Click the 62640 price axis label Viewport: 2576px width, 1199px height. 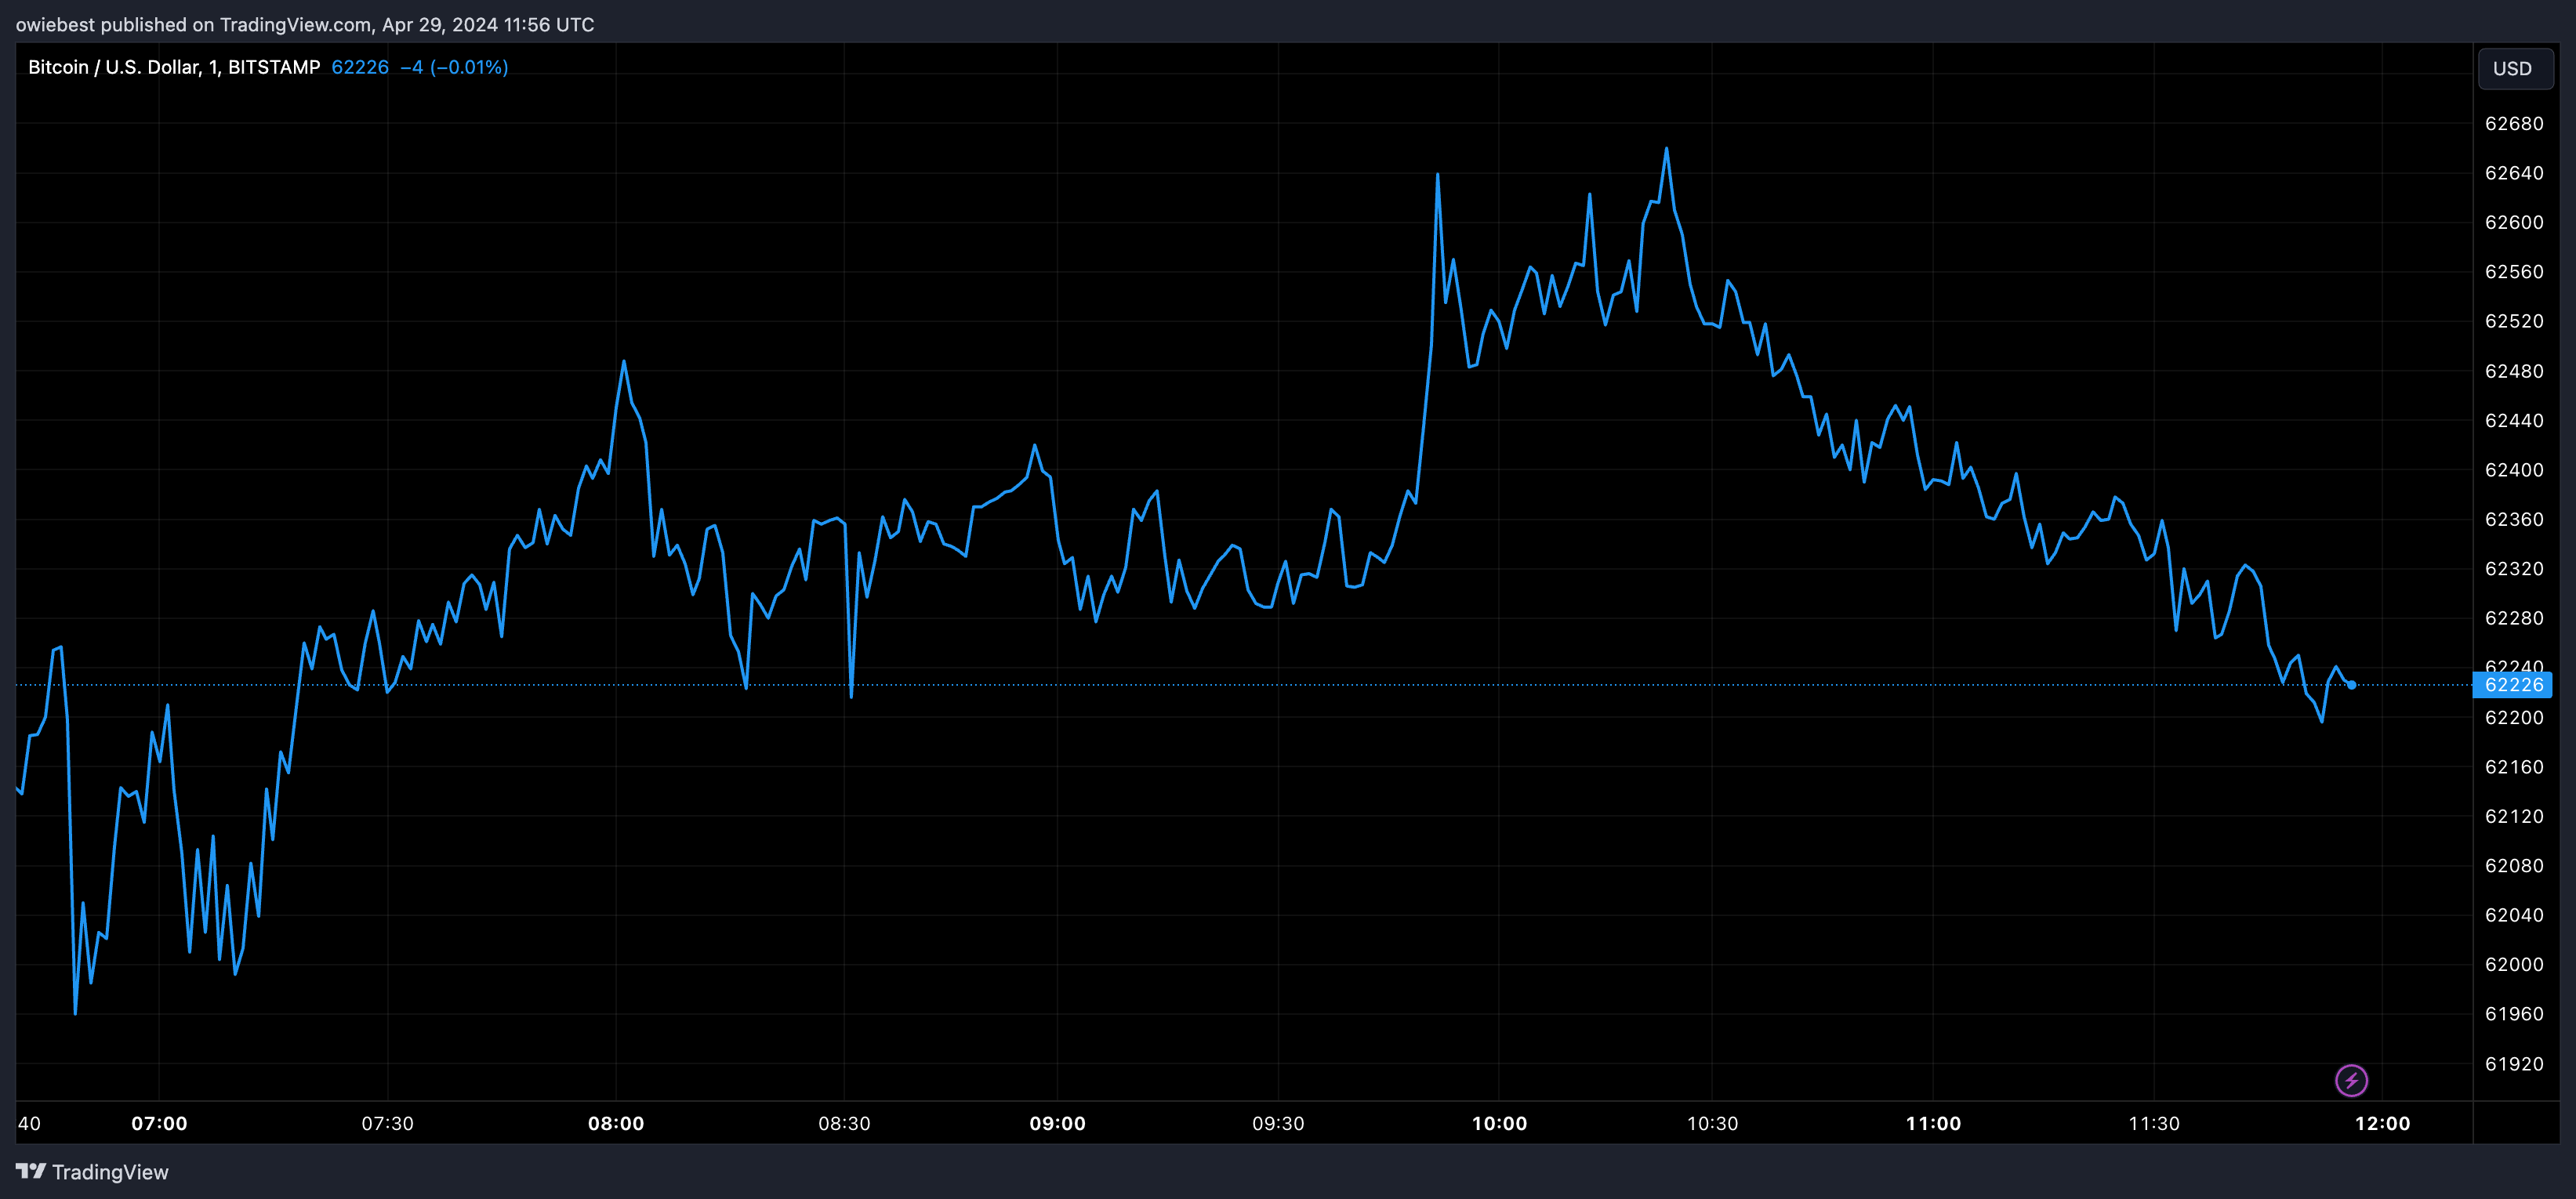click(2514, 173)
